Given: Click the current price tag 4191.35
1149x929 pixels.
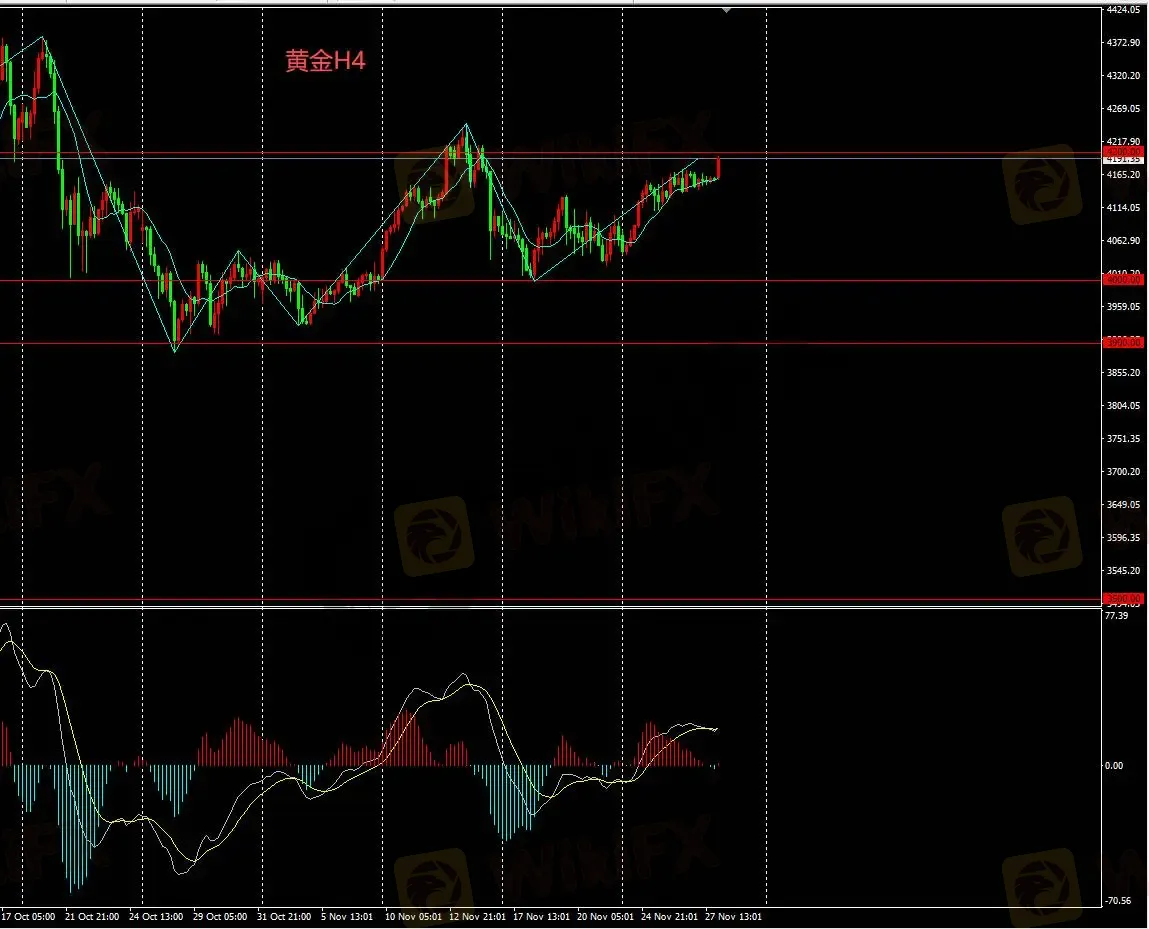Looking at the screenshot, I should (1123, 159).
